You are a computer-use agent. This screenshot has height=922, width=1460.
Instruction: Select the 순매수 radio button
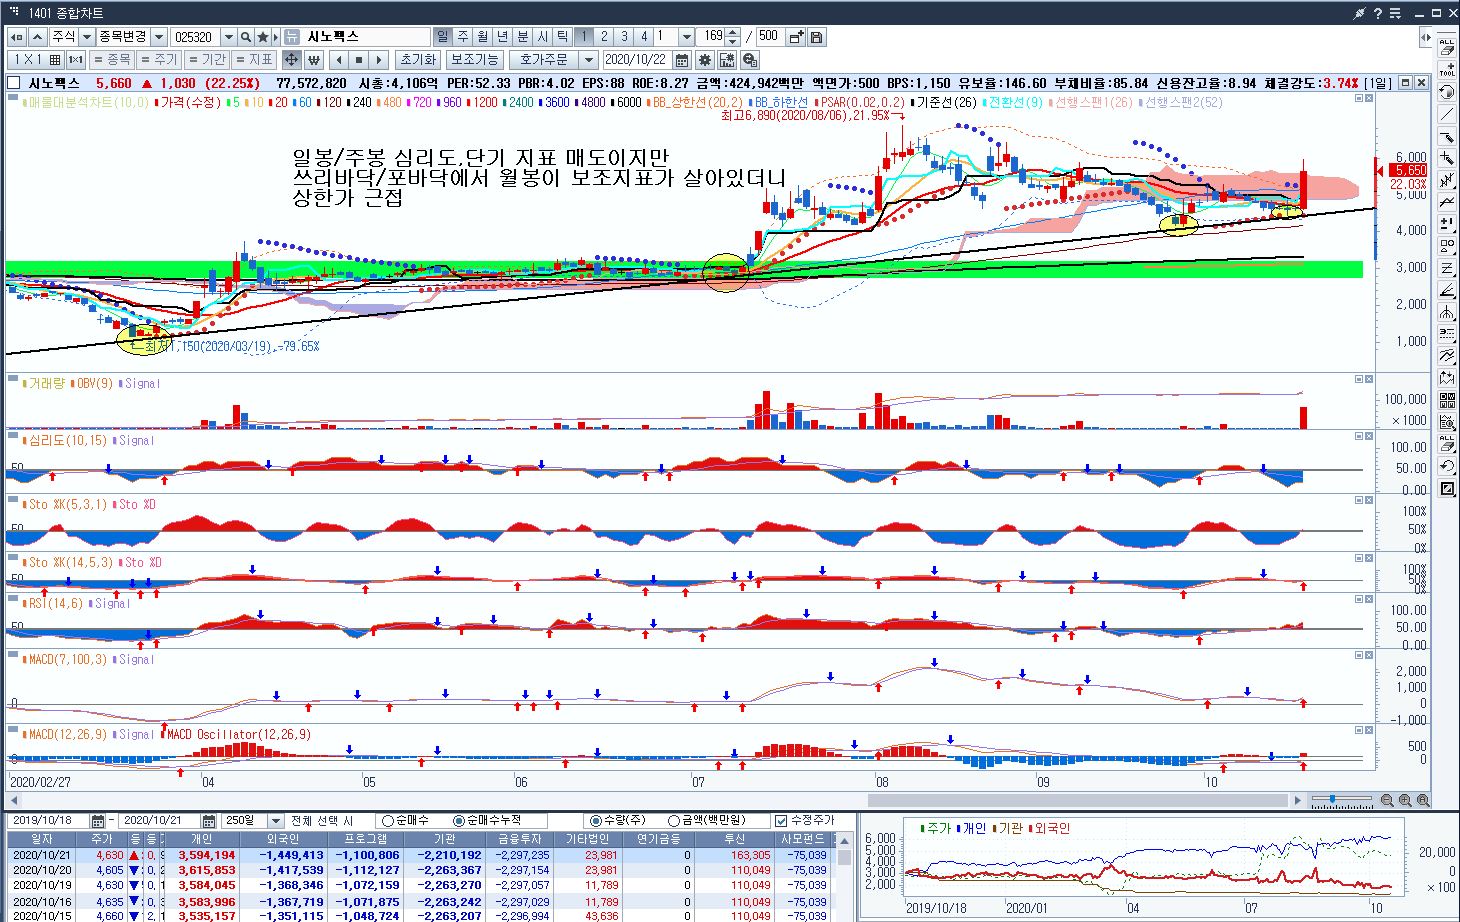coord(388,821)
